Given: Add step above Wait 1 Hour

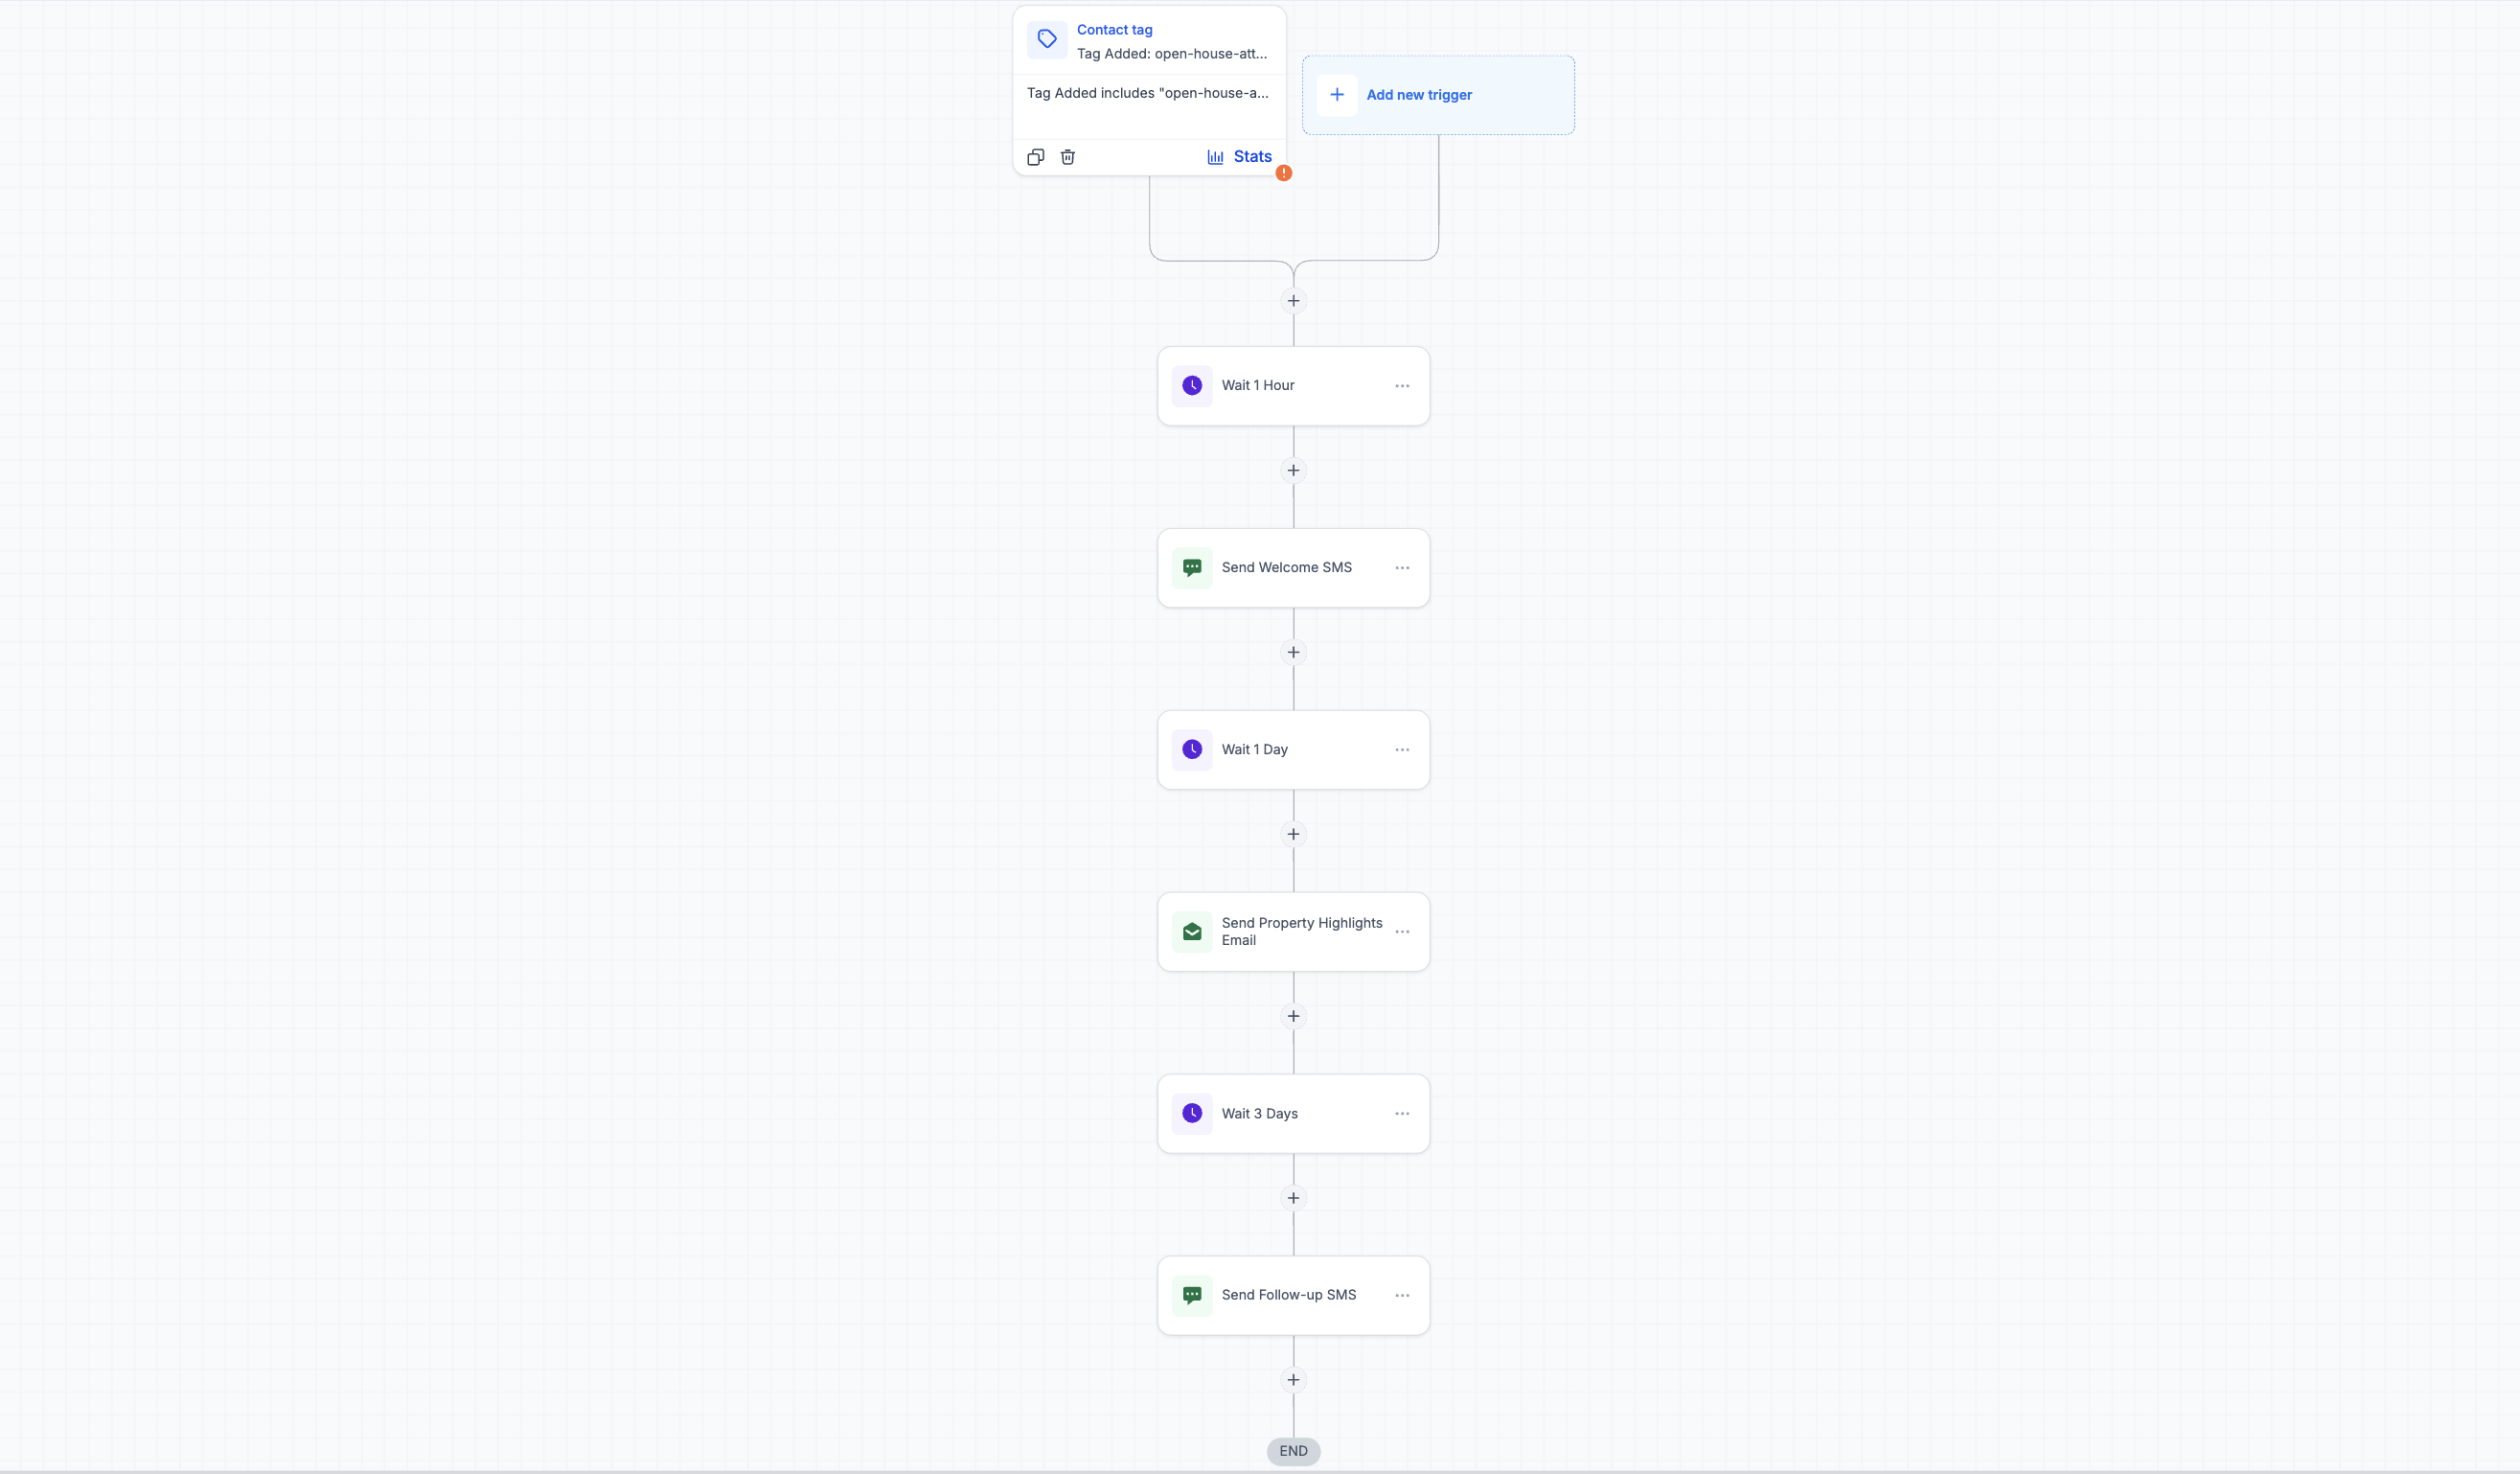Looking at the screenshot, I should 1293,301.
